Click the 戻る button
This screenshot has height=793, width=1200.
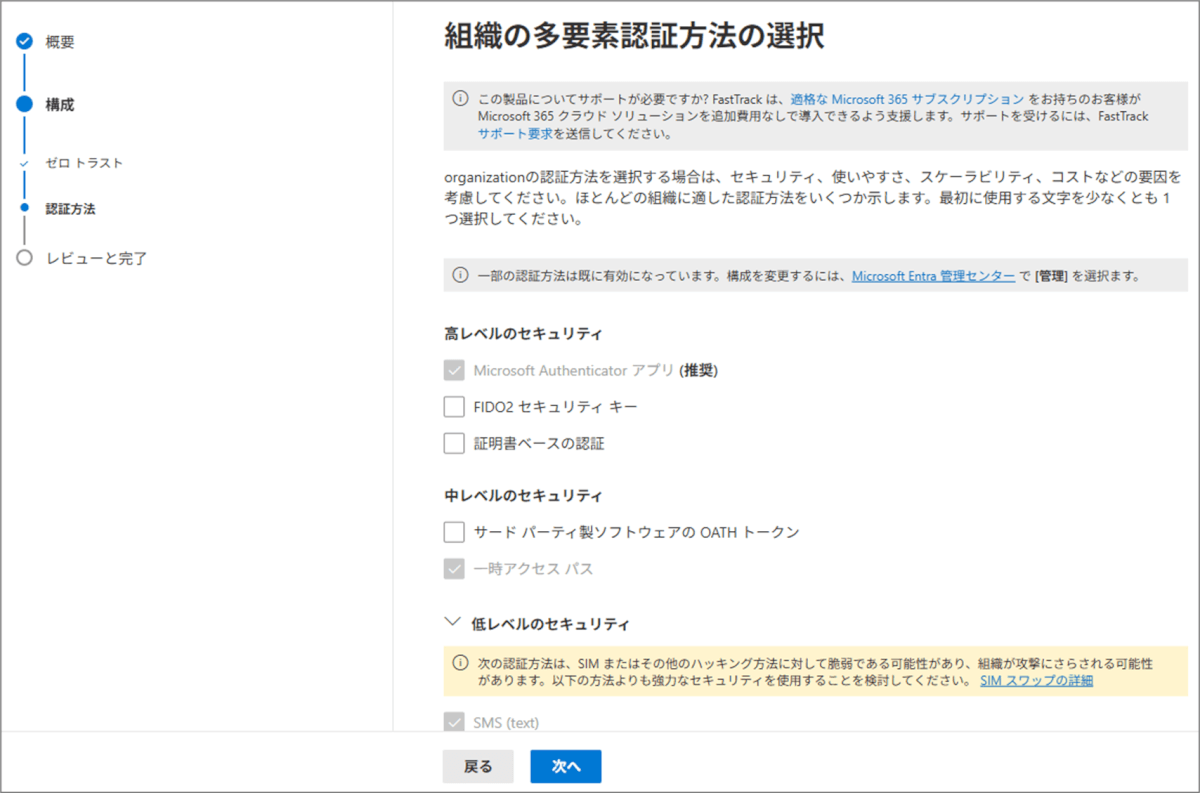[478, 767]
